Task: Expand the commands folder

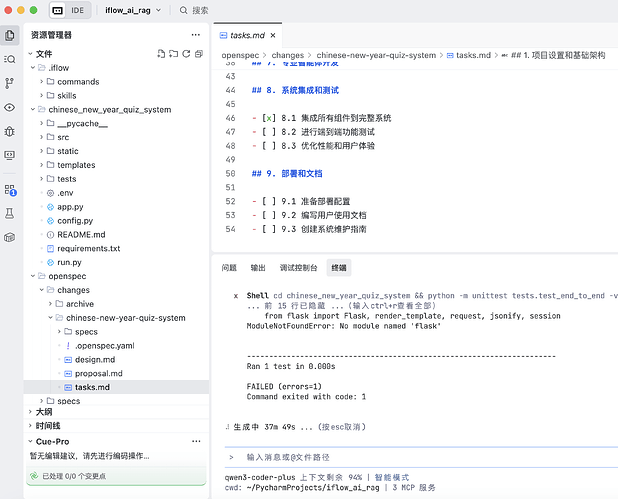Action: [41, 82]
